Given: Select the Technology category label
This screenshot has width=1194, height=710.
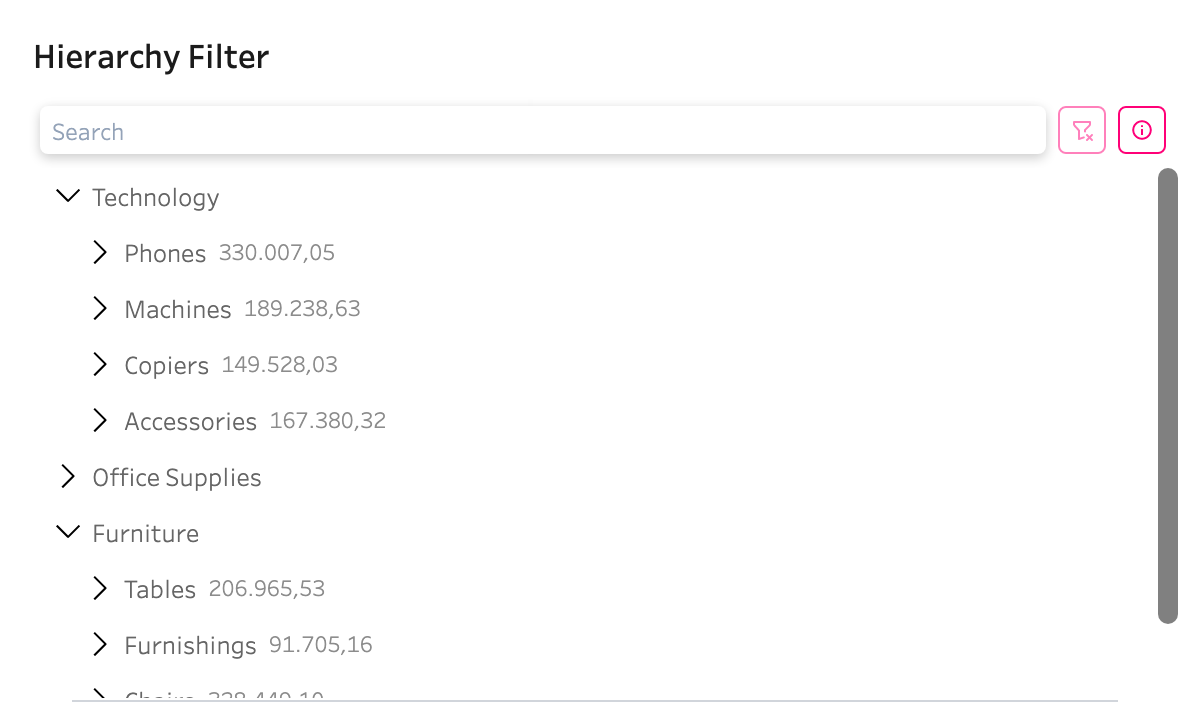Looking at the screenshot, I should (156, 198).
